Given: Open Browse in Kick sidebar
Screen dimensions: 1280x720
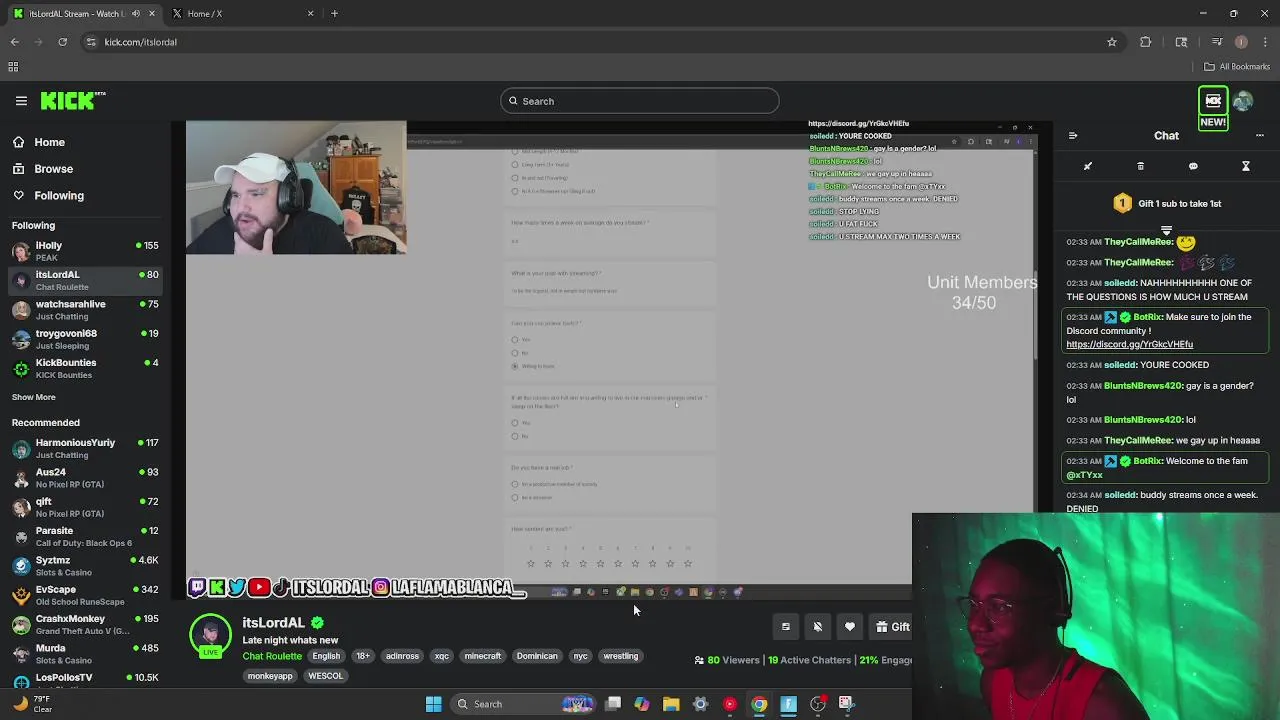Looking at the screenshot, I should 53,169.
